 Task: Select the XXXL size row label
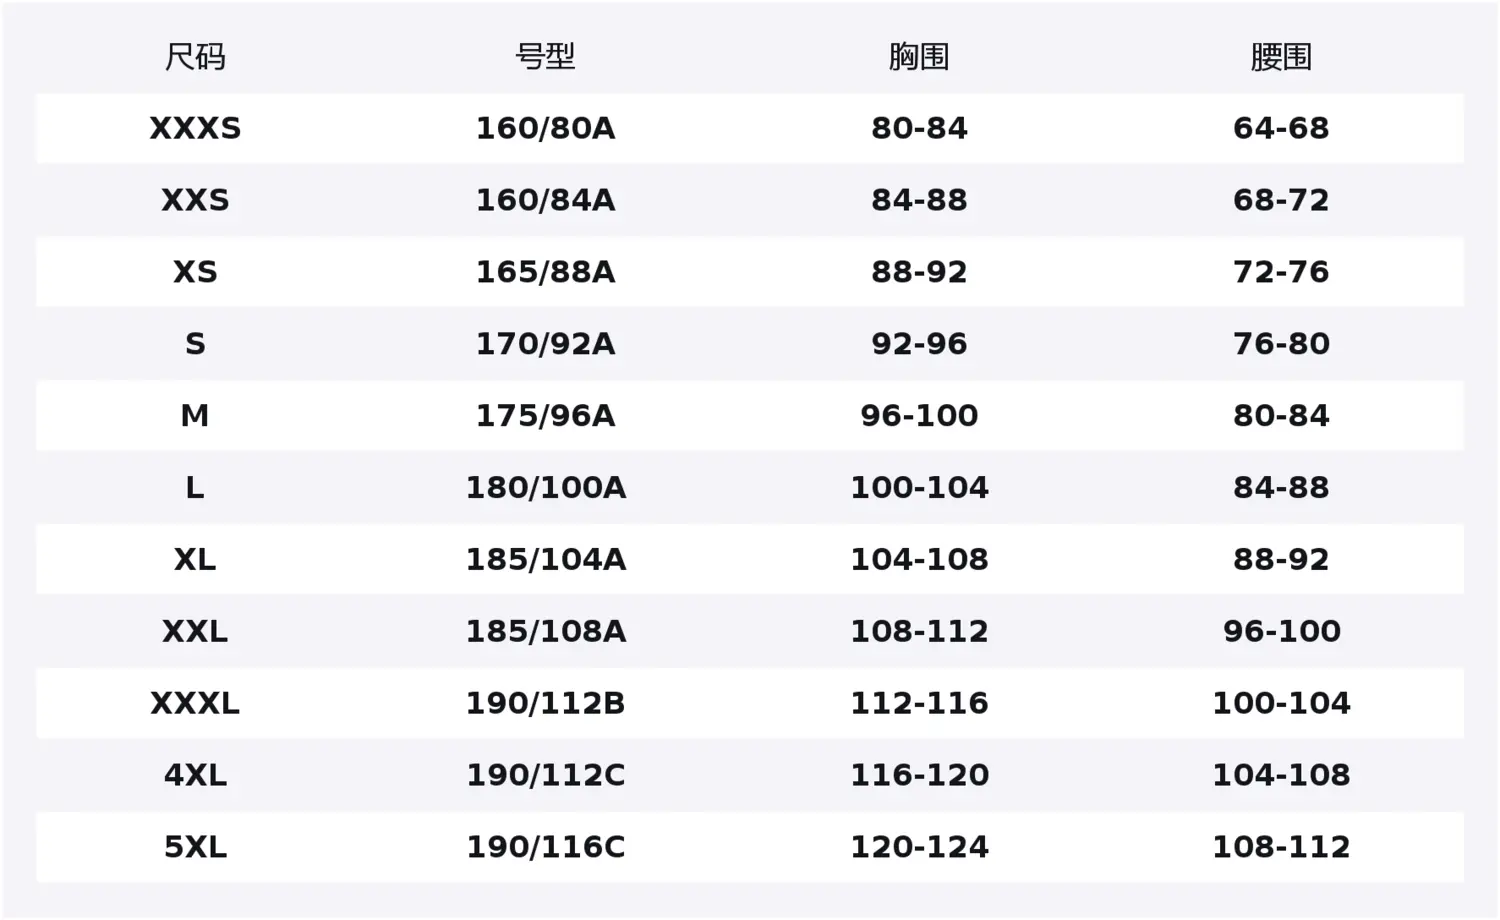point(195,703)
